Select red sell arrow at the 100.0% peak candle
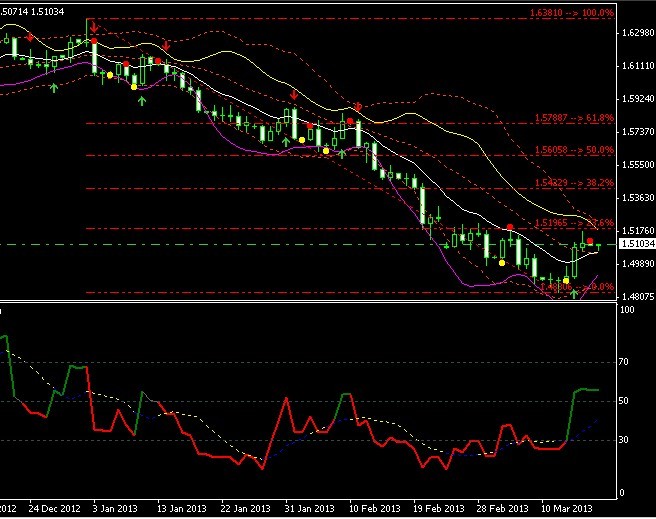The image size is (656, 519). pos(94,28)
